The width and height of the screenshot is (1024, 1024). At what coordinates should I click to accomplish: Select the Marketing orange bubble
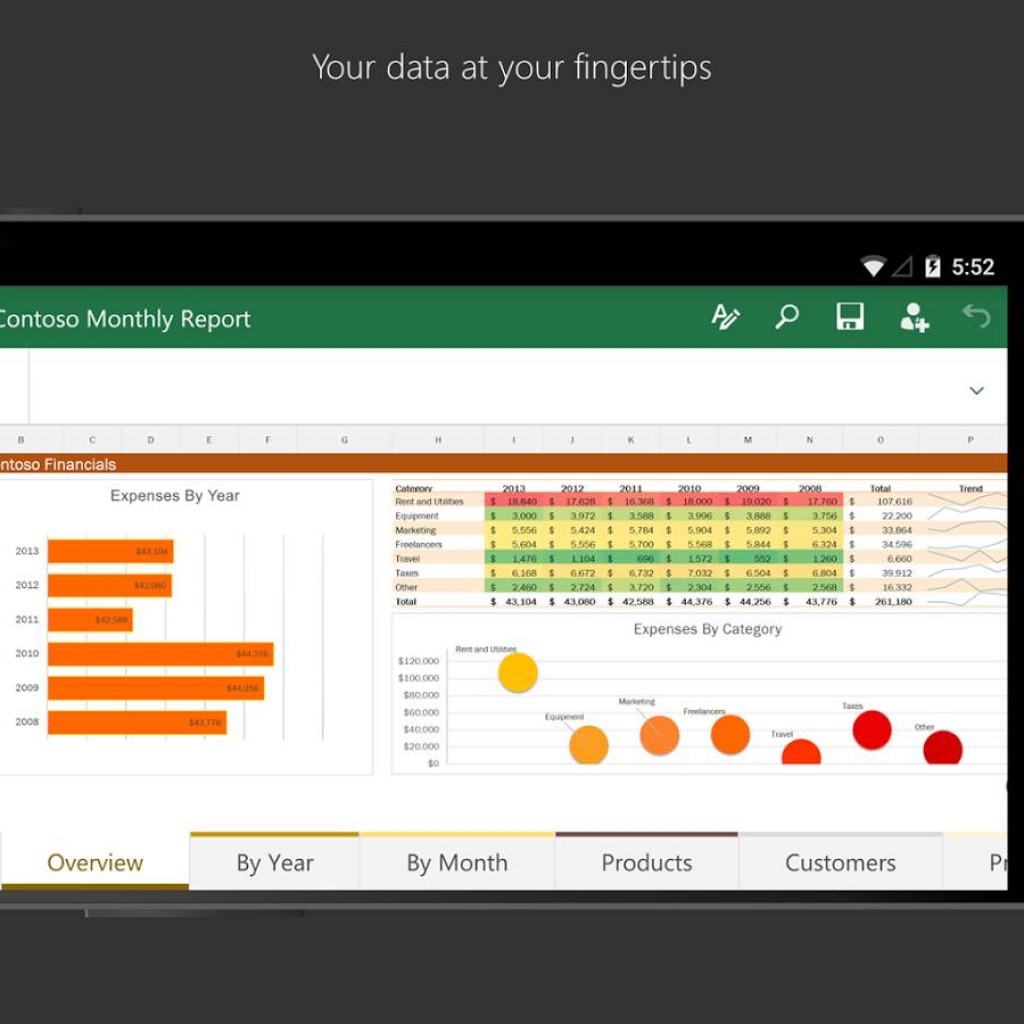point(659,735)
